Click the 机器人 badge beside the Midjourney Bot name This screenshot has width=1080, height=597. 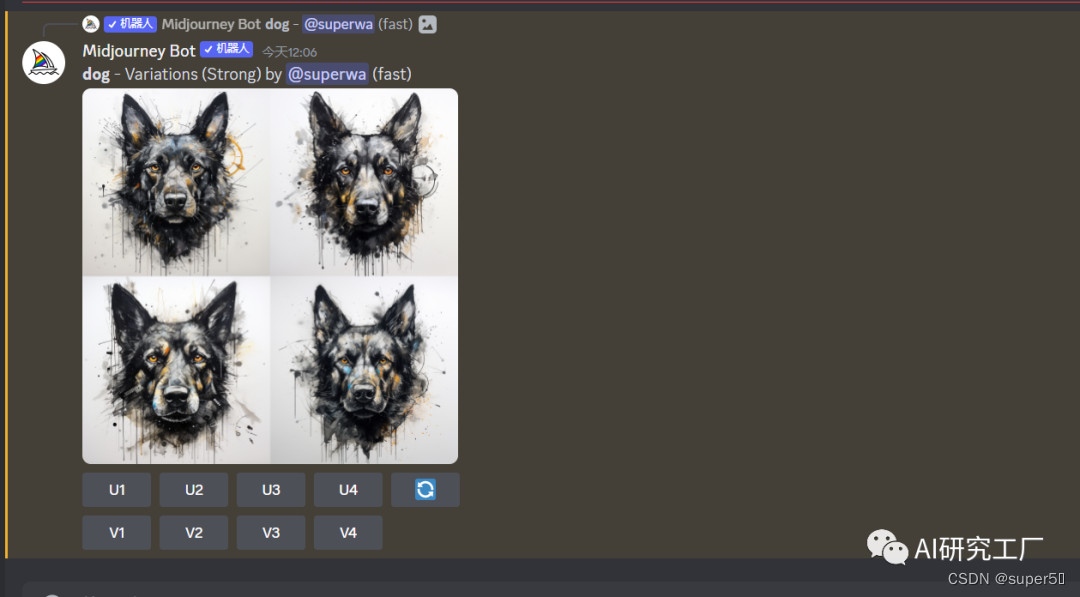coord(227,49)
